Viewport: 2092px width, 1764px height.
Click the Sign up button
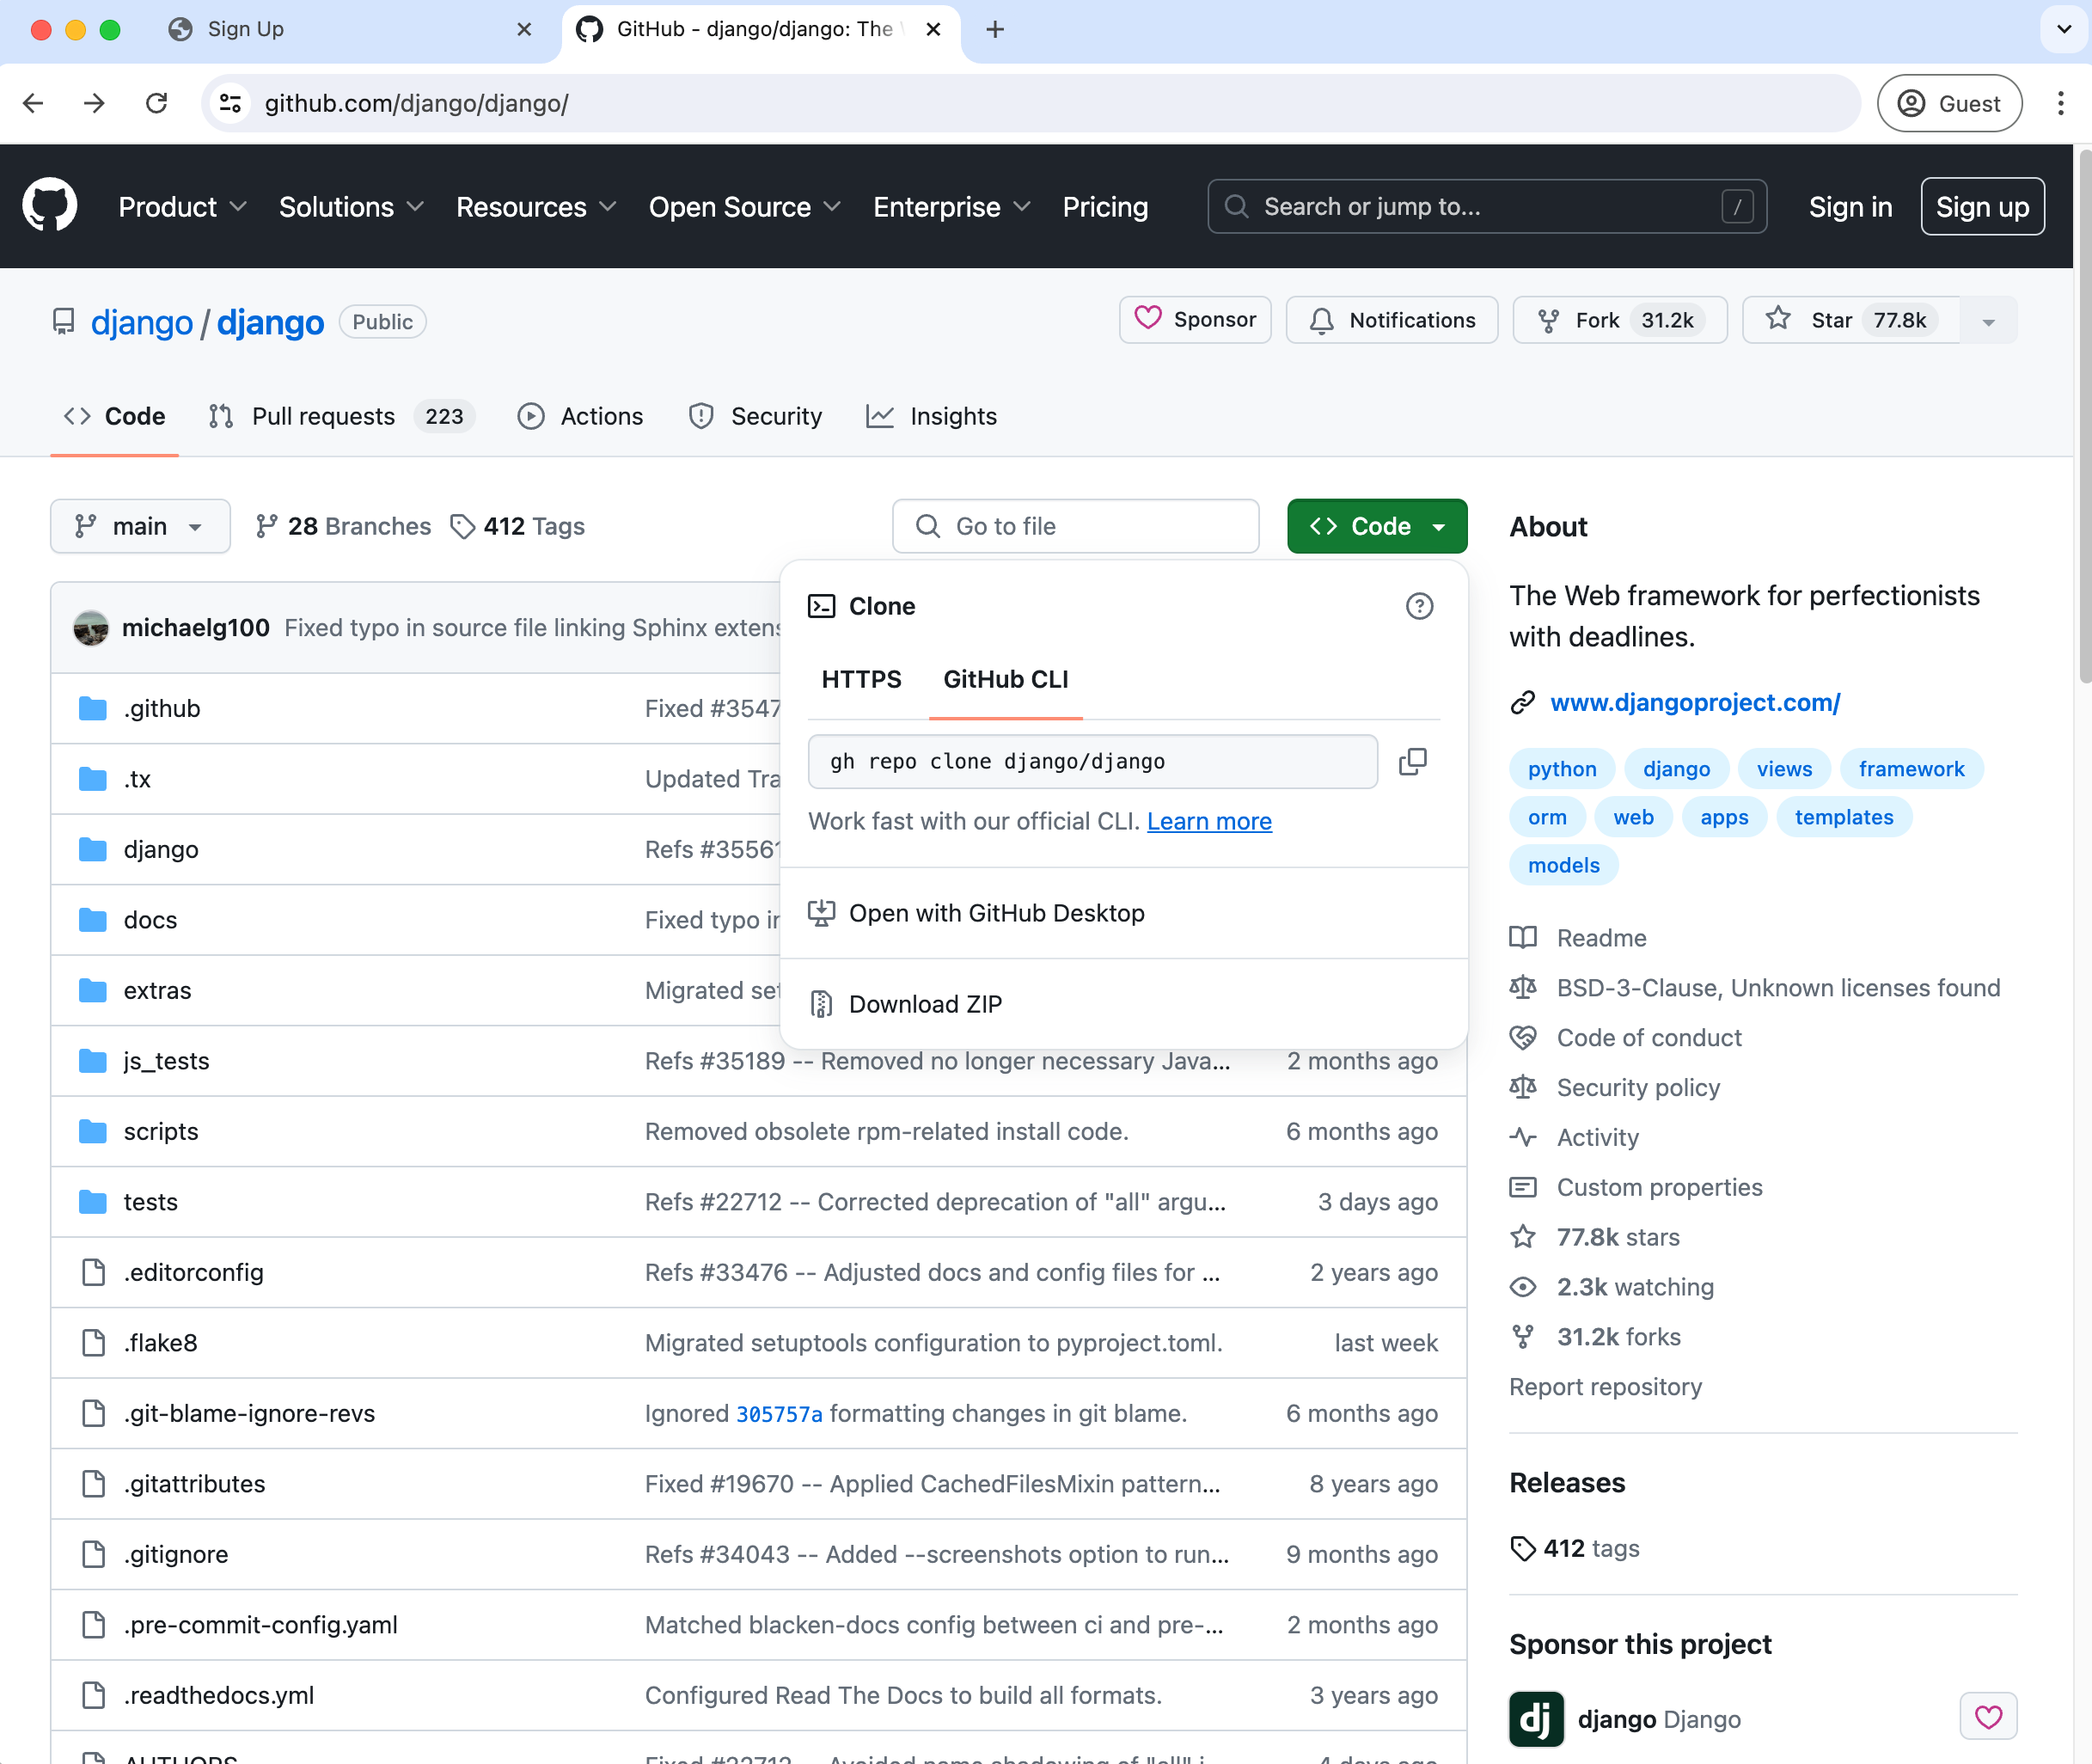1982,207
